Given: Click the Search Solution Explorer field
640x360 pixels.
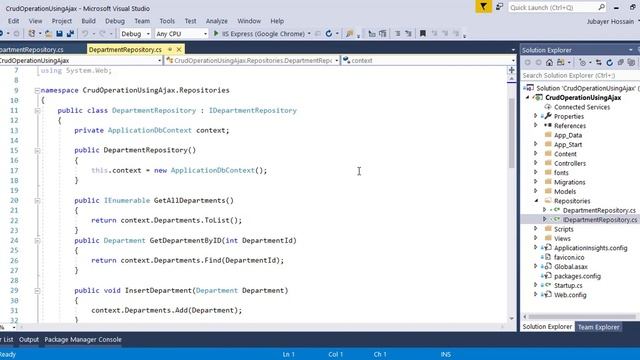Looking at the screenshot, I should coord(580,76).
